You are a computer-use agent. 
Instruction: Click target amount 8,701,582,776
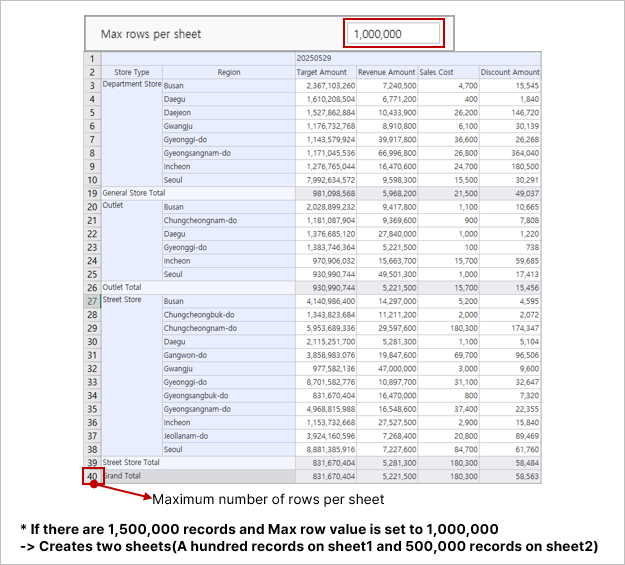(326, 382)
